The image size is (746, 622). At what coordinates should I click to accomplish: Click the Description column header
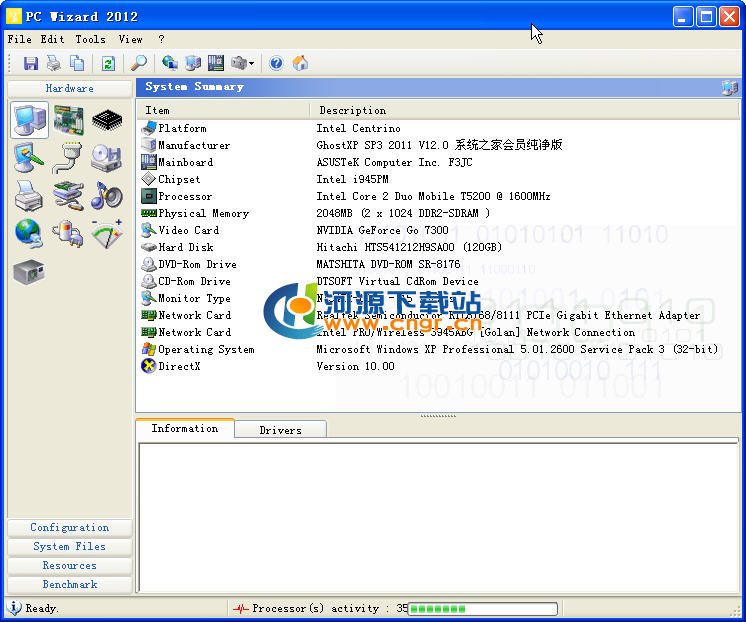(x=353, y=110)
